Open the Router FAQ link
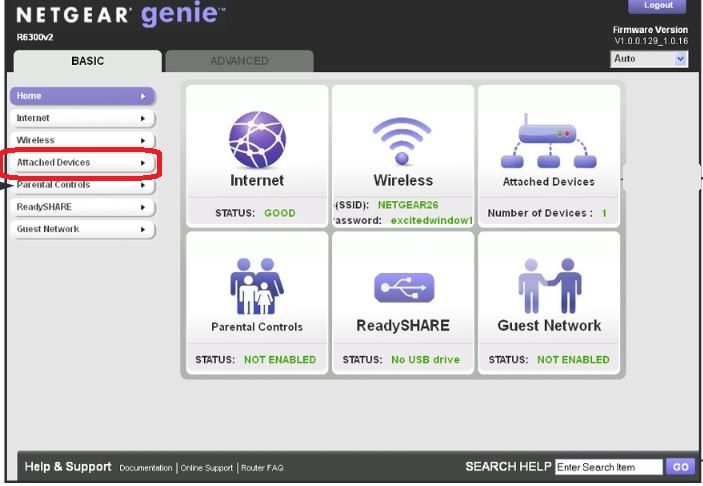Image resolution: width=703 pixels, height=486 pixels. 262,468
